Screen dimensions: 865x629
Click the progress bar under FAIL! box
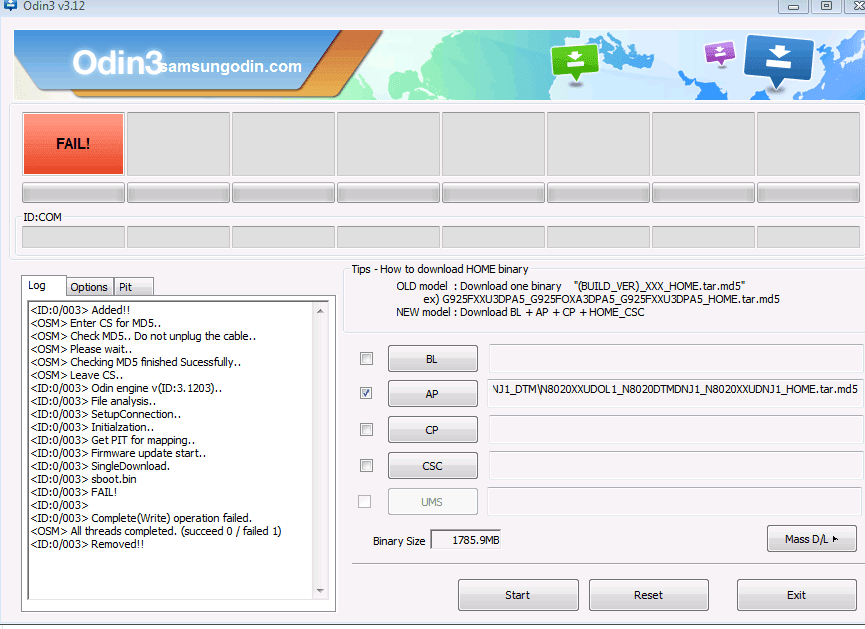73,193
